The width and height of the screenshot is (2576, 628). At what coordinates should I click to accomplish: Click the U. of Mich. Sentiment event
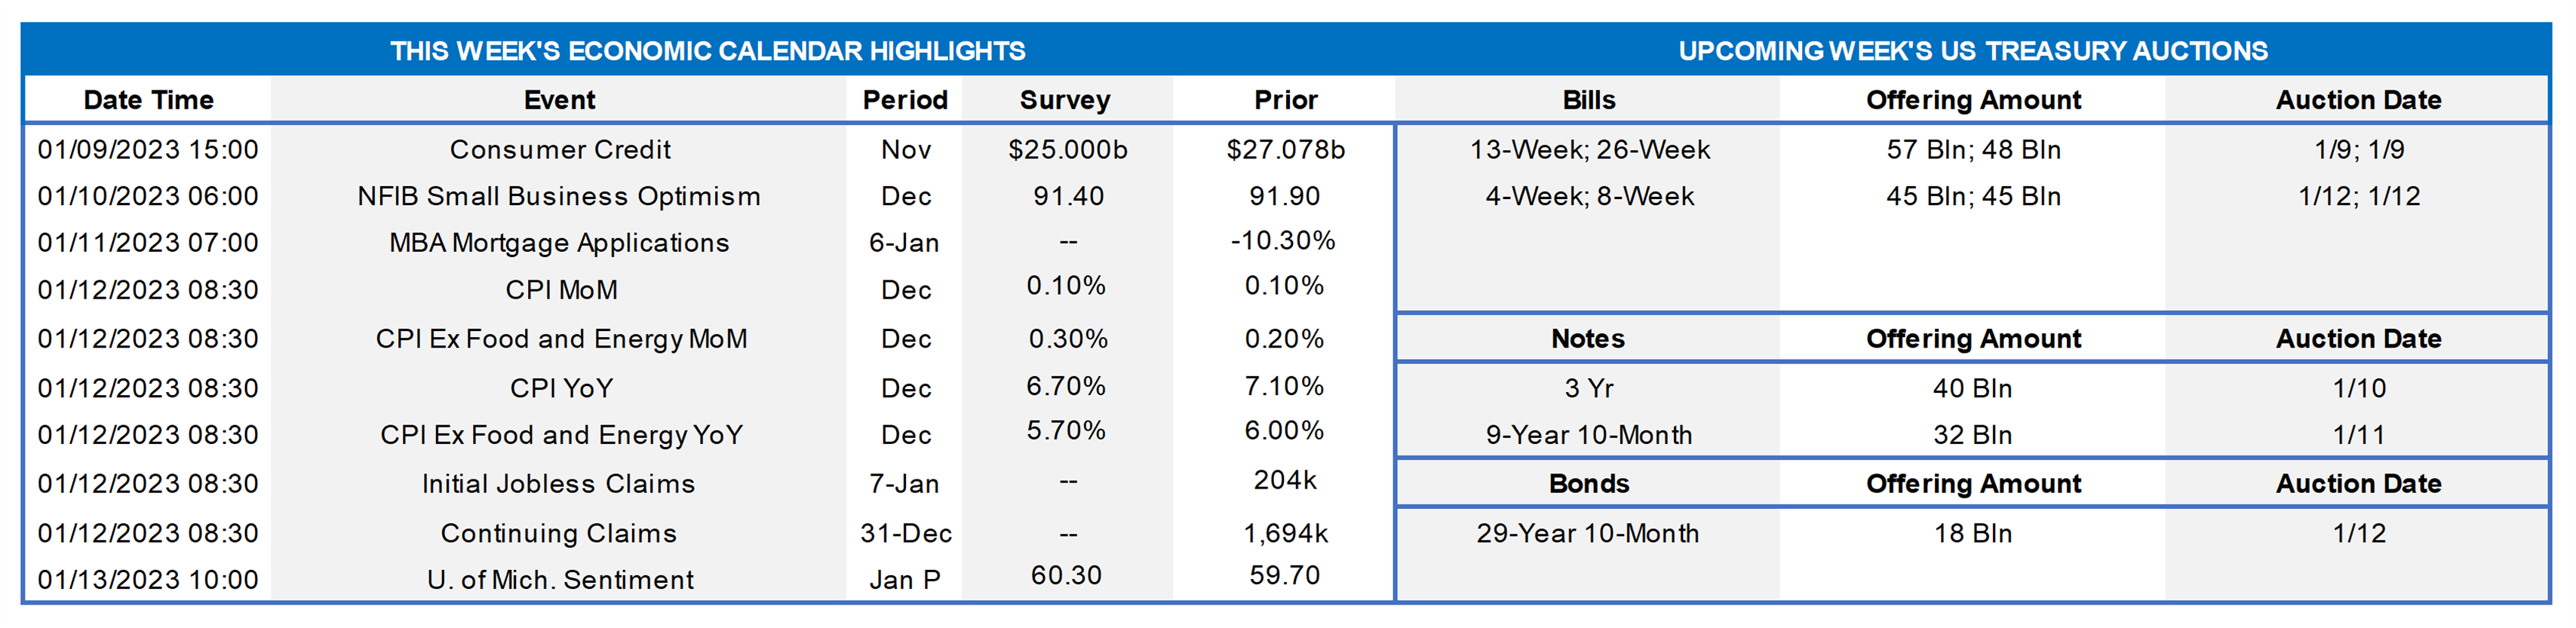click(x=560, y=580)
